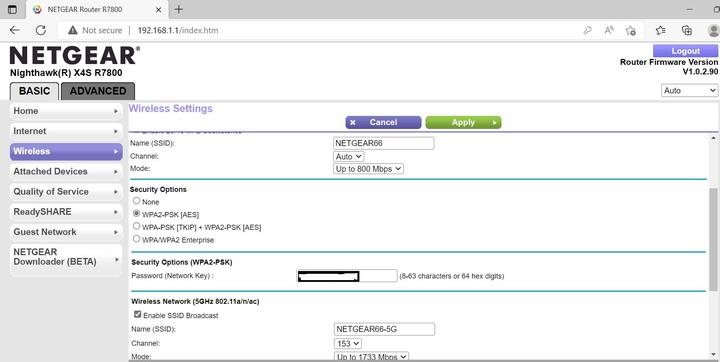Click the scrollbar up arrow

click(713, 138)
